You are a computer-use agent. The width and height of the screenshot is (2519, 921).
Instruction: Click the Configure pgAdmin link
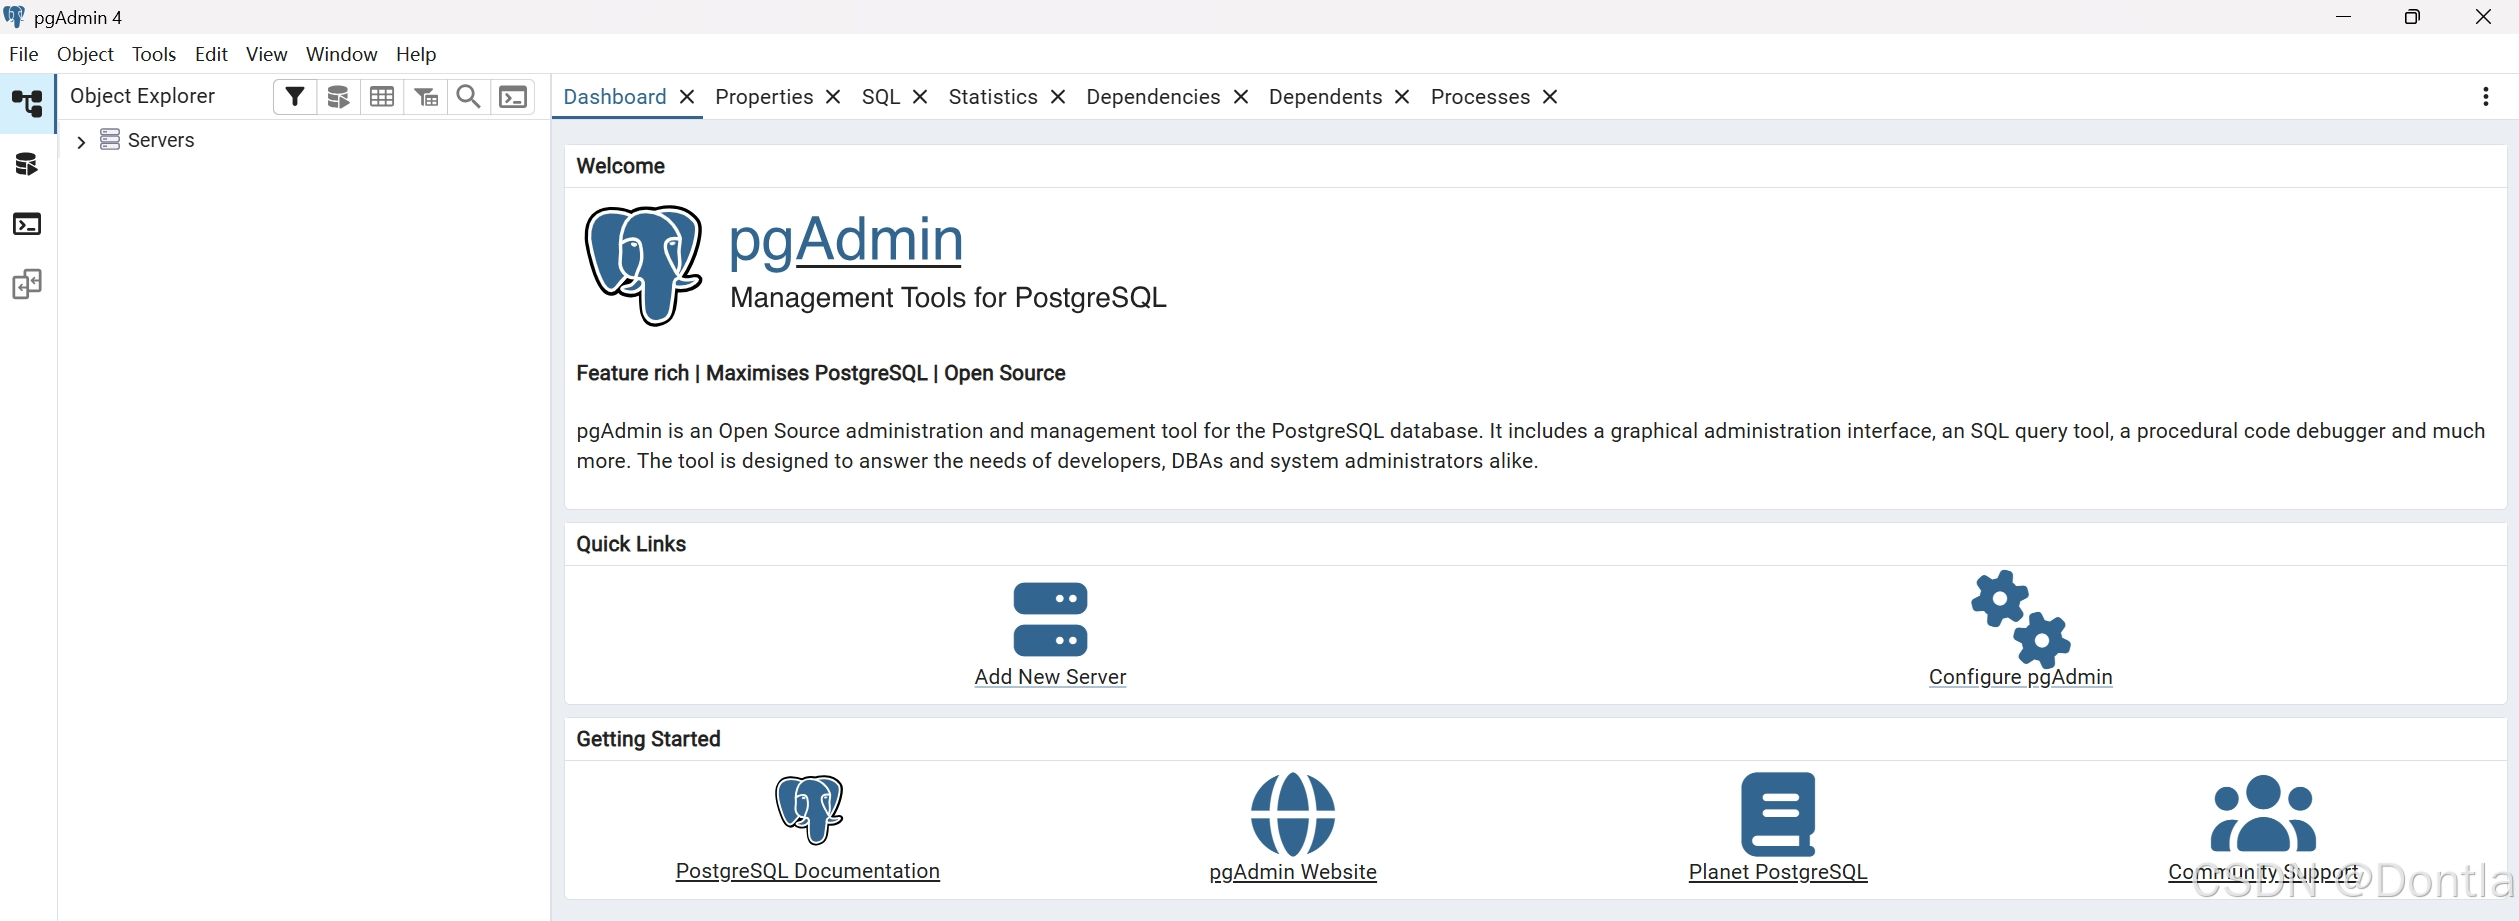2020,677
